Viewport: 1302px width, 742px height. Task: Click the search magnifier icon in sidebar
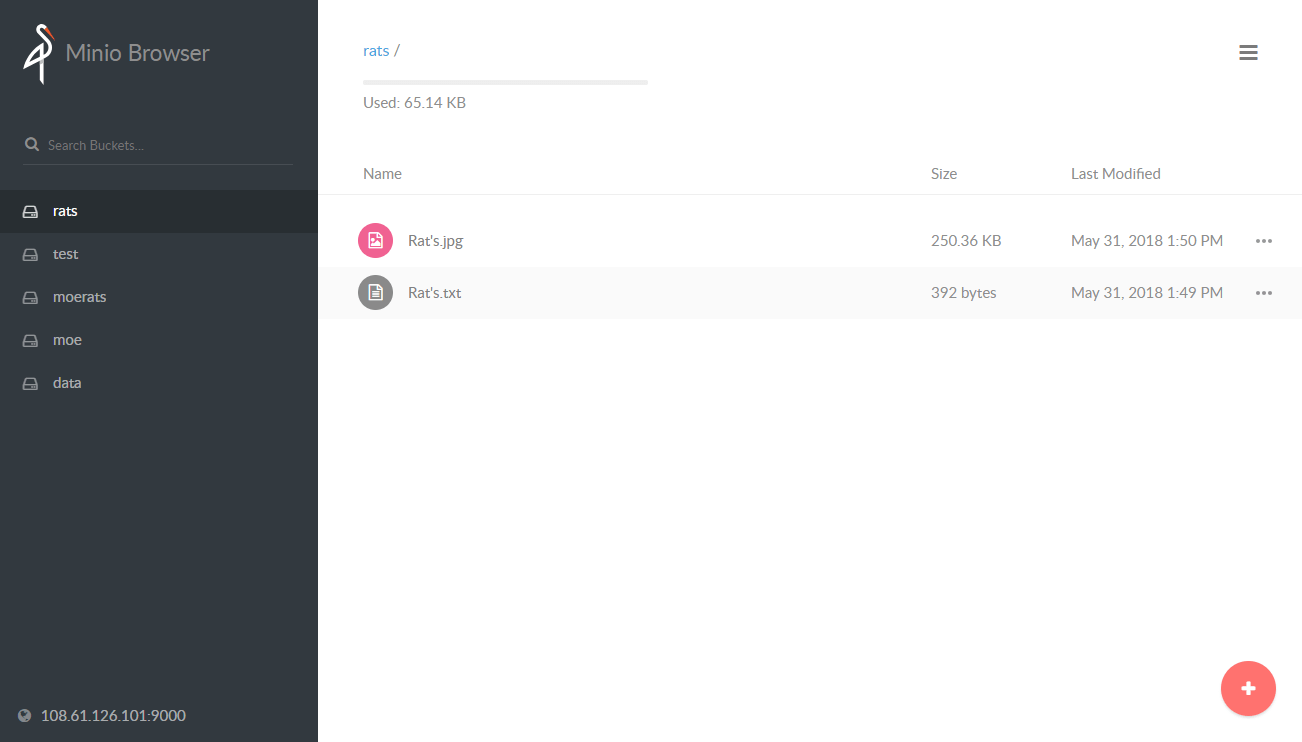point(32,145)
